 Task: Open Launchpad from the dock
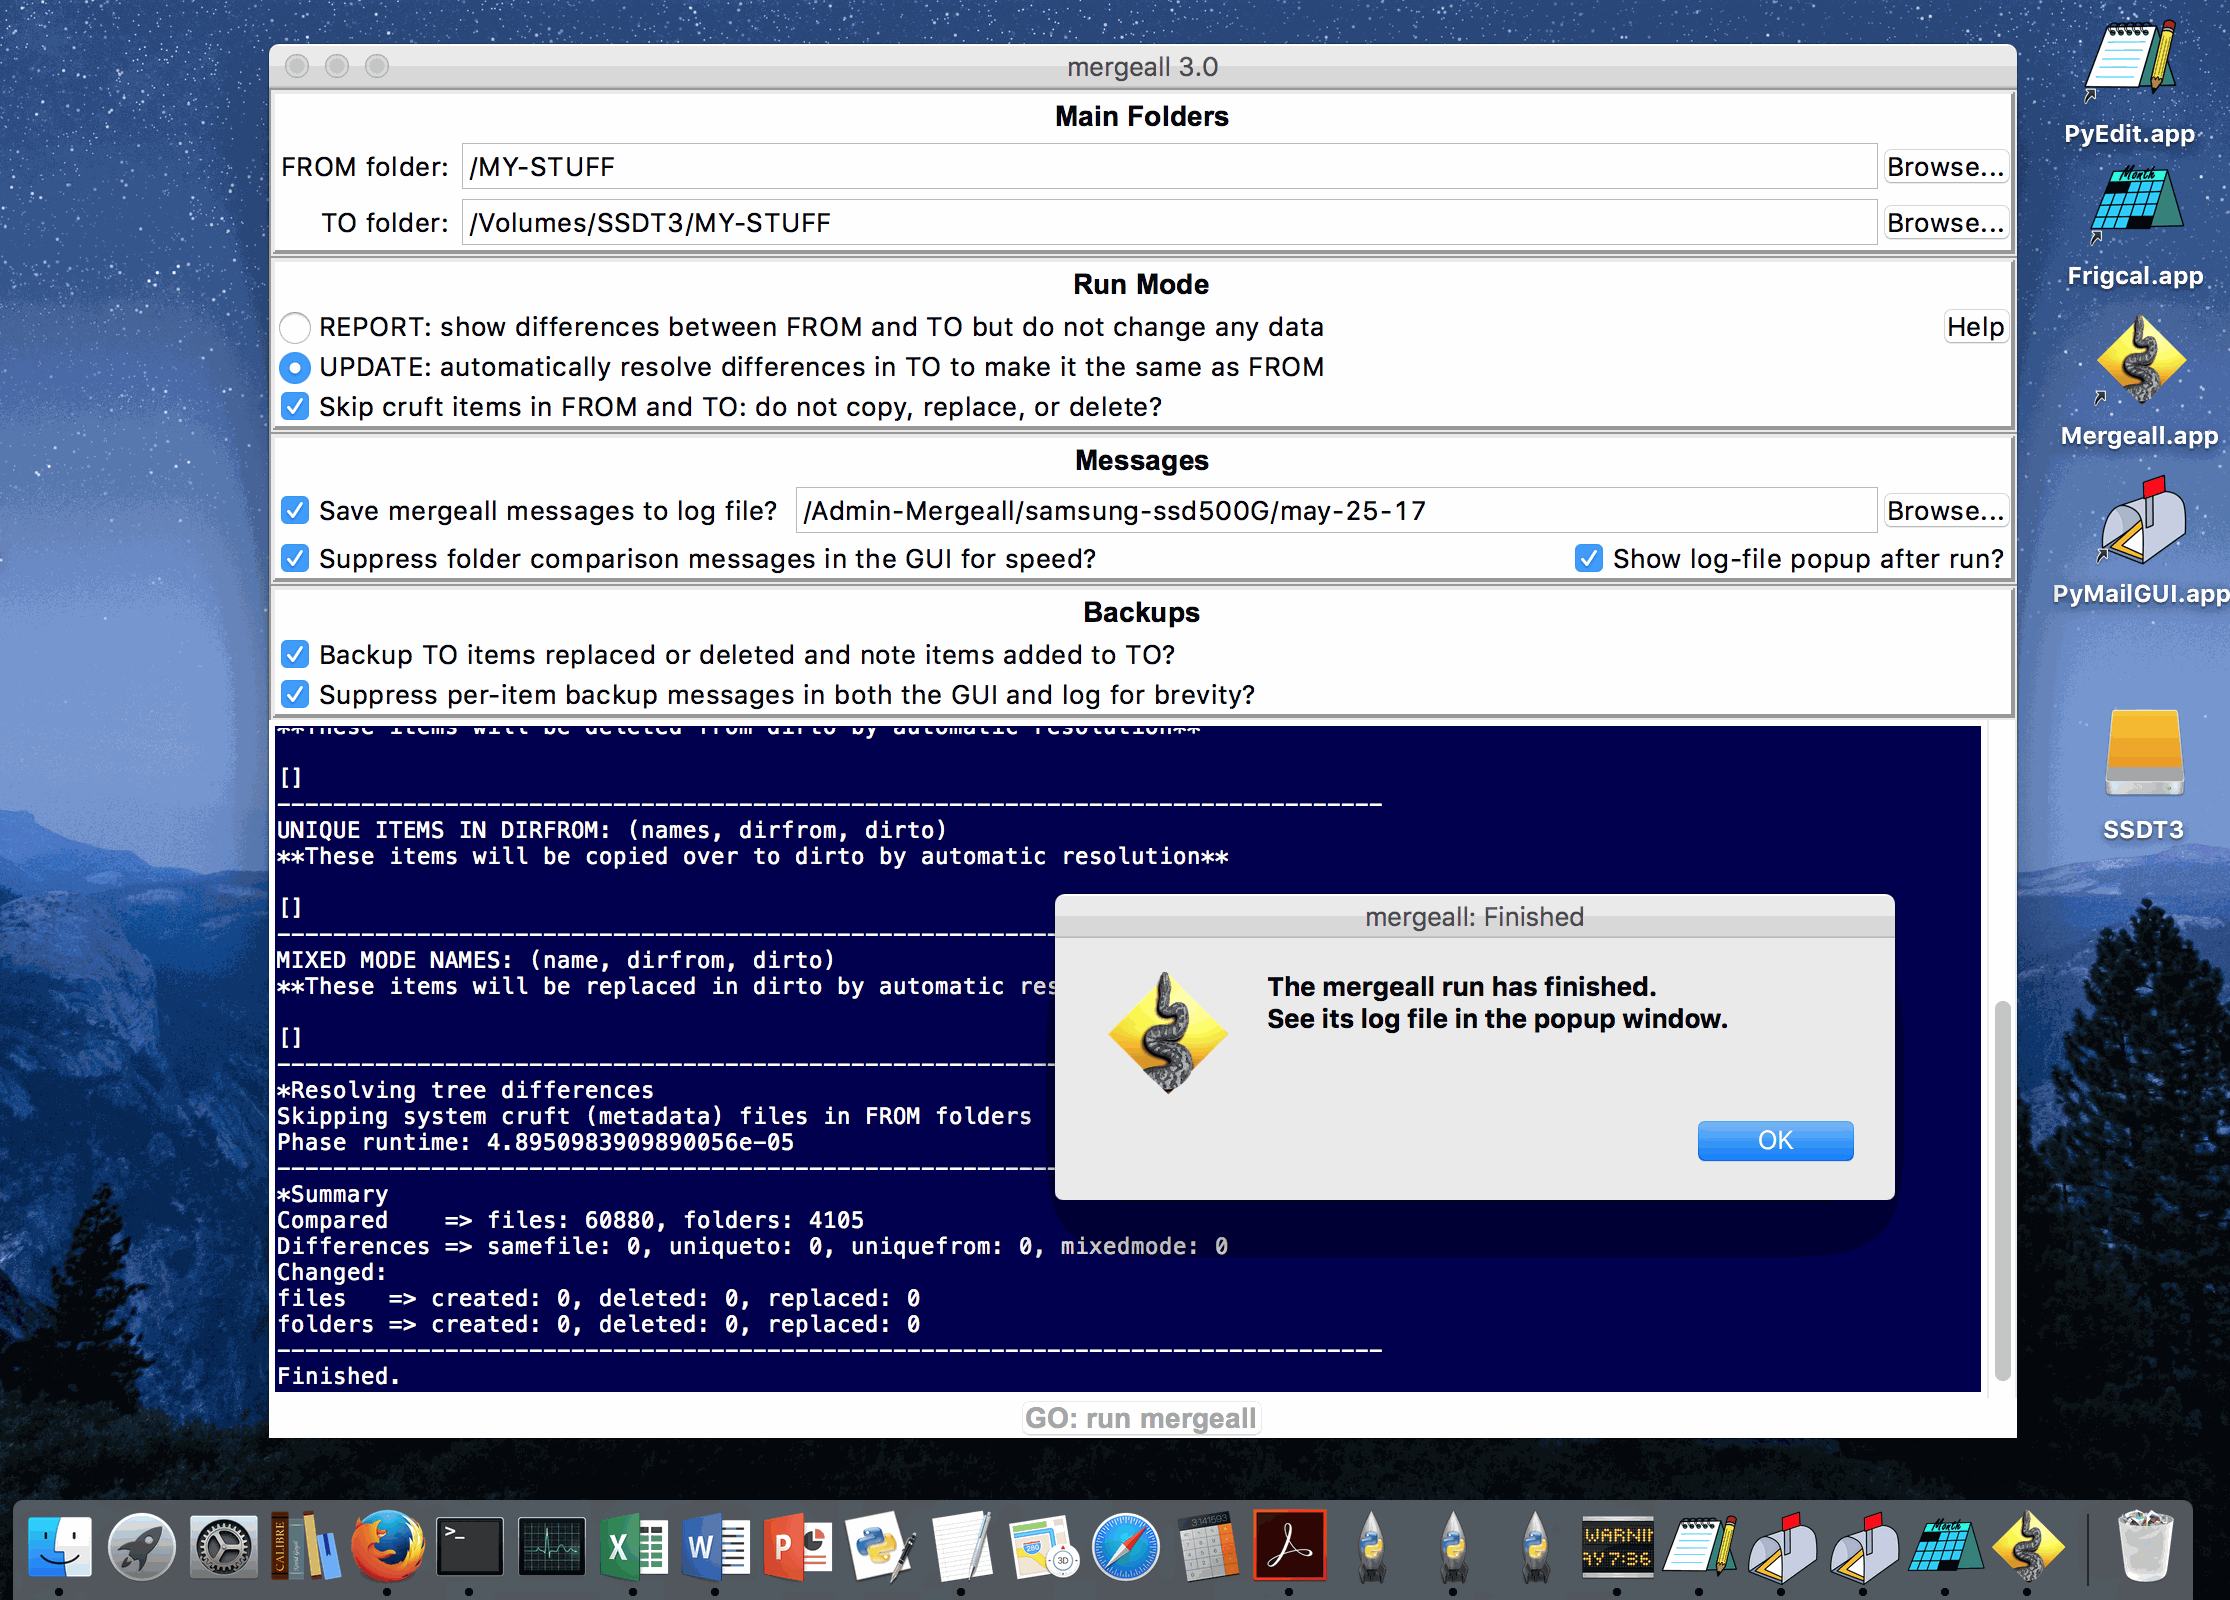point(142,1547)
